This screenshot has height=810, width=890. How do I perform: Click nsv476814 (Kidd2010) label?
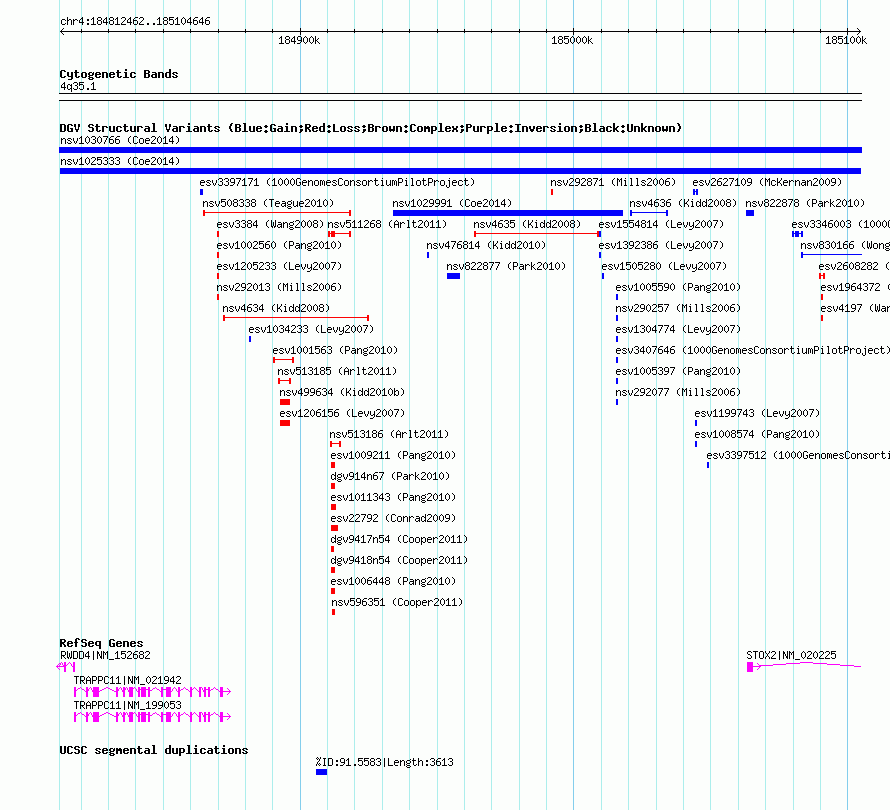[486, 245]
